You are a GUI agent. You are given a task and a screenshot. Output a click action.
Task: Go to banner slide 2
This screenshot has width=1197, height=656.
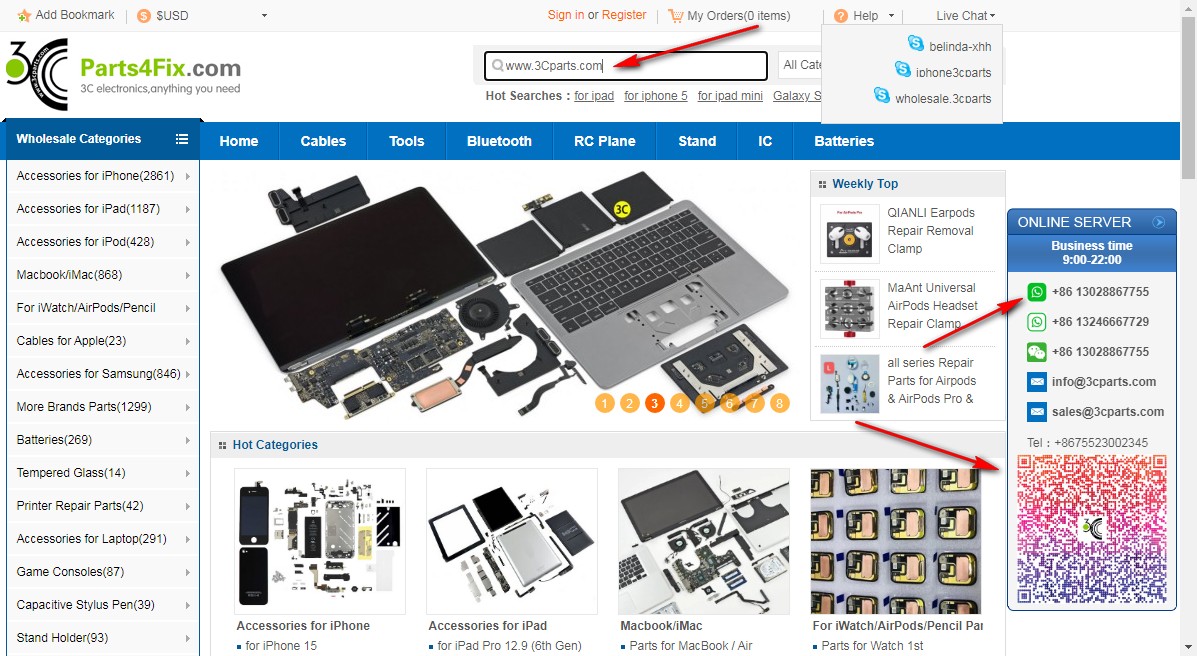click(x=629, y=403)
